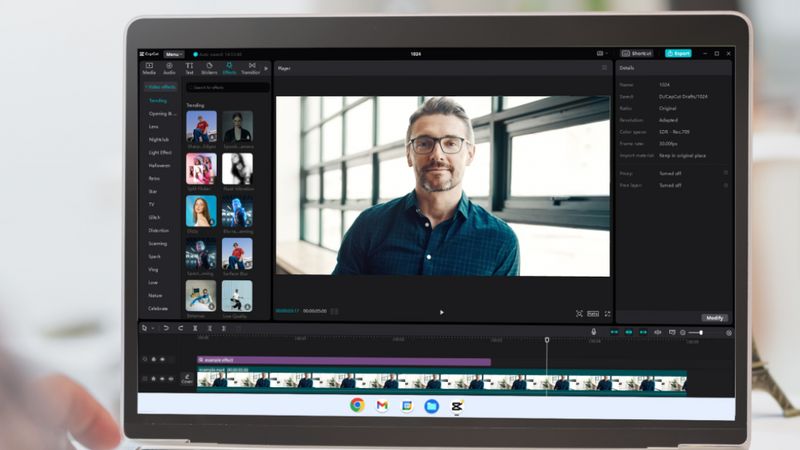Expand more tabs arrow beside Transition

point(267,68)
